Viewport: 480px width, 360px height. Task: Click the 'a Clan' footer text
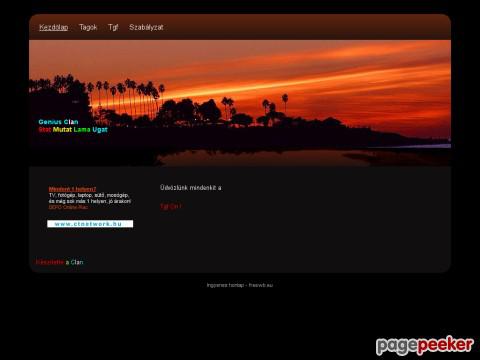(x=74, y=262)
